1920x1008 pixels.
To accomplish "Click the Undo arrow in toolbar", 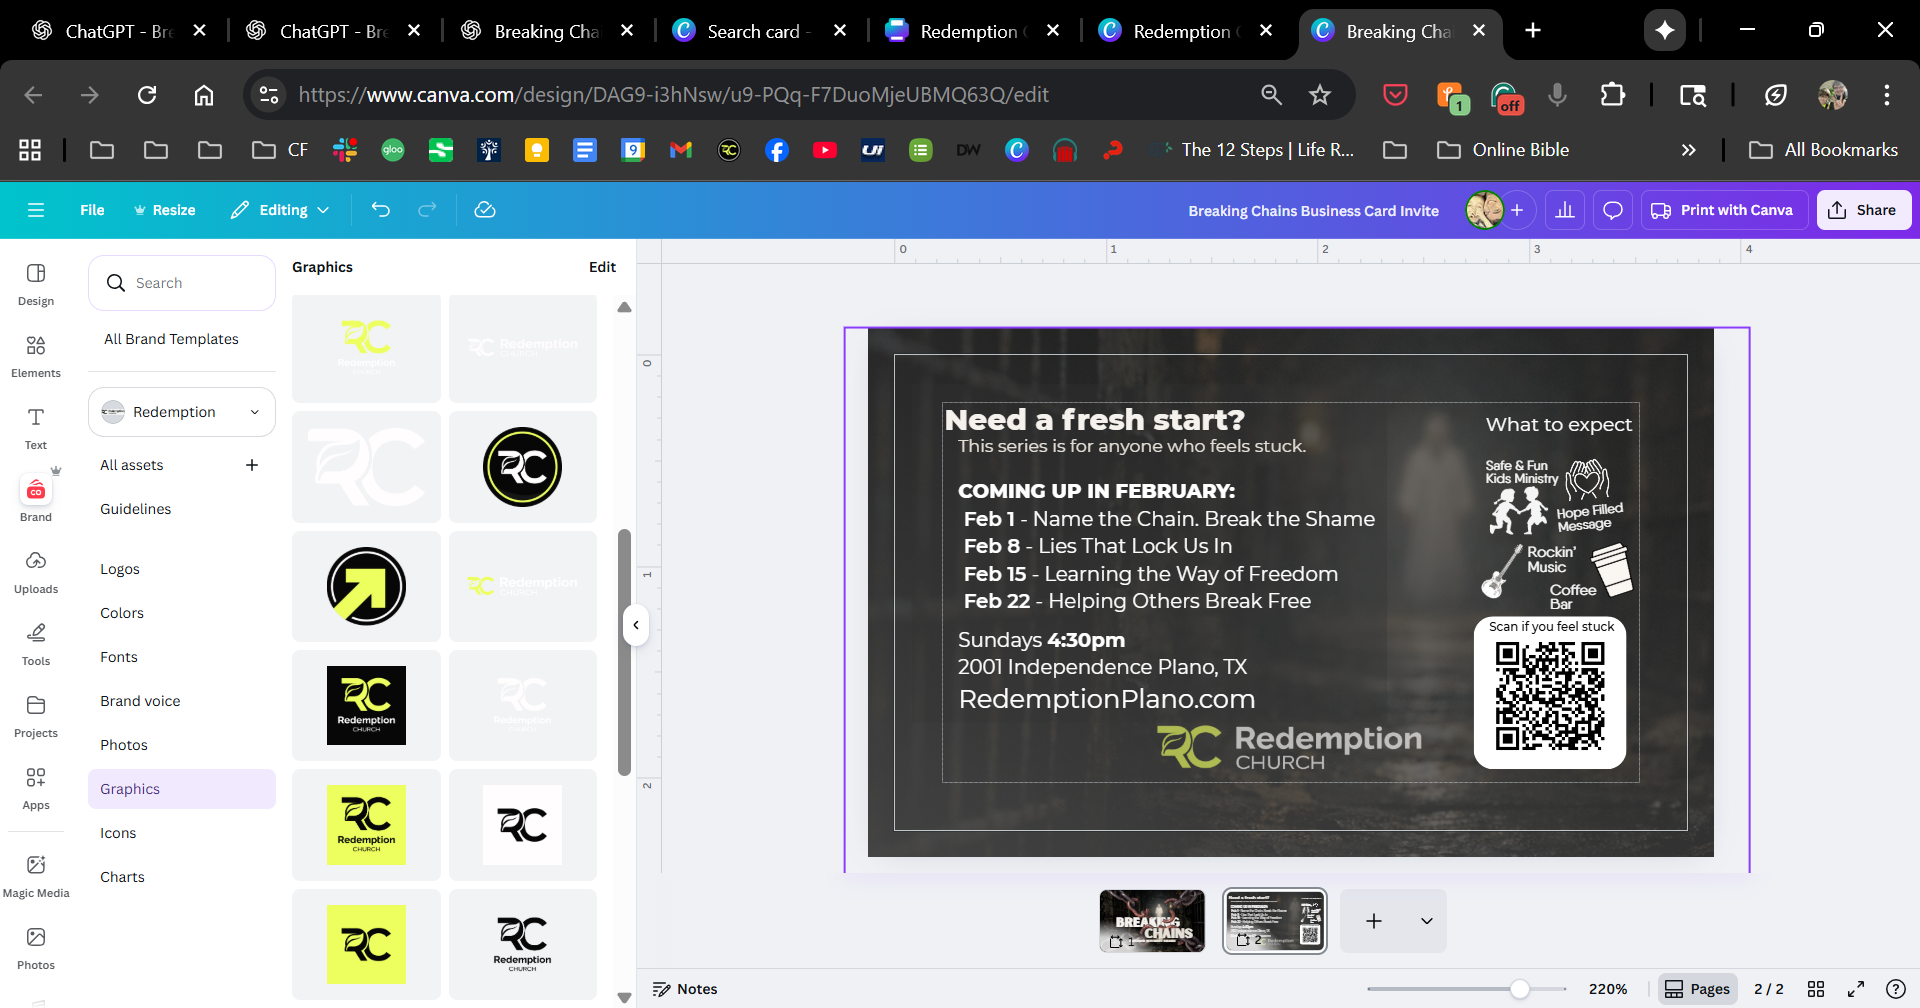I will pyautogui.click(x=380, y=210).
